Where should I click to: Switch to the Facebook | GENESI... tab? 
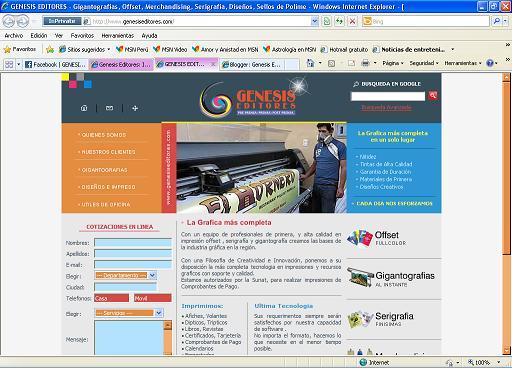click(x=55, y=64)
